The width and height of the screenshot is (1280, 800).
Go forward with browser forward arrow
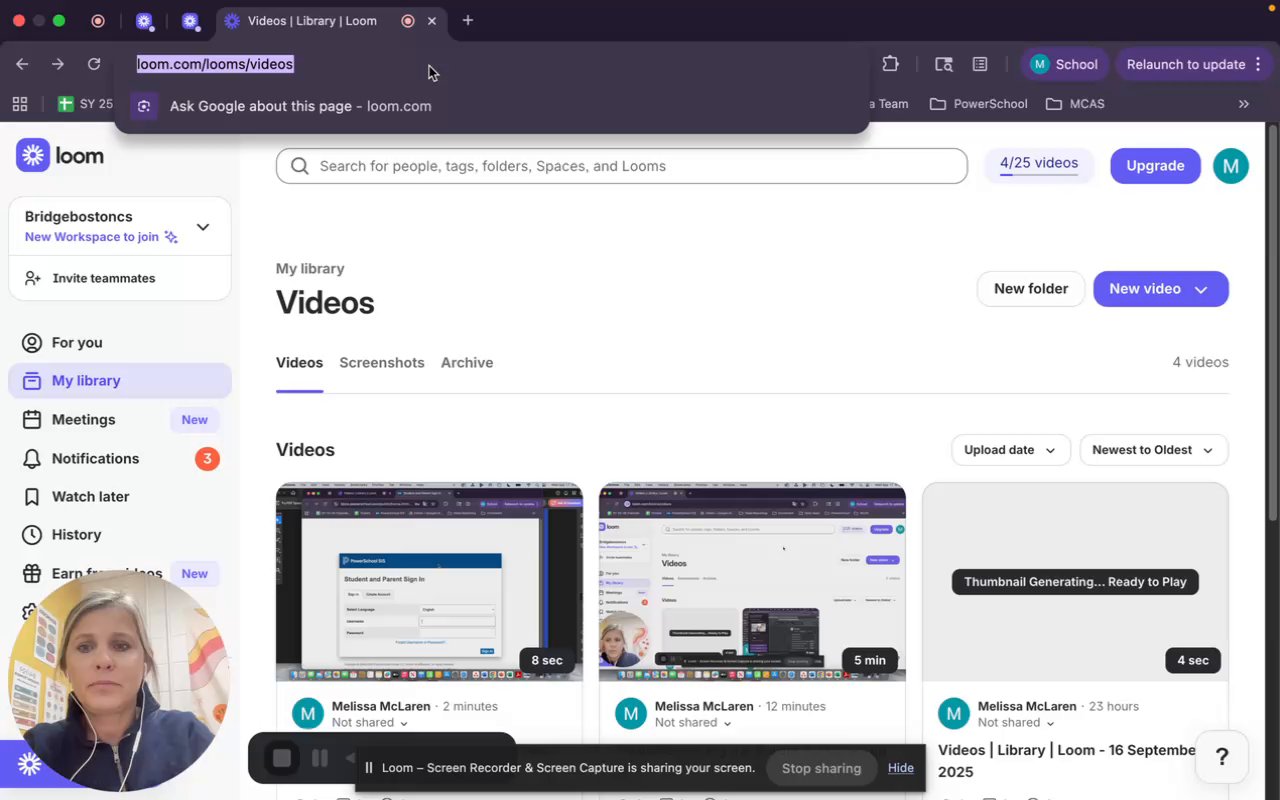pos(58,64)
